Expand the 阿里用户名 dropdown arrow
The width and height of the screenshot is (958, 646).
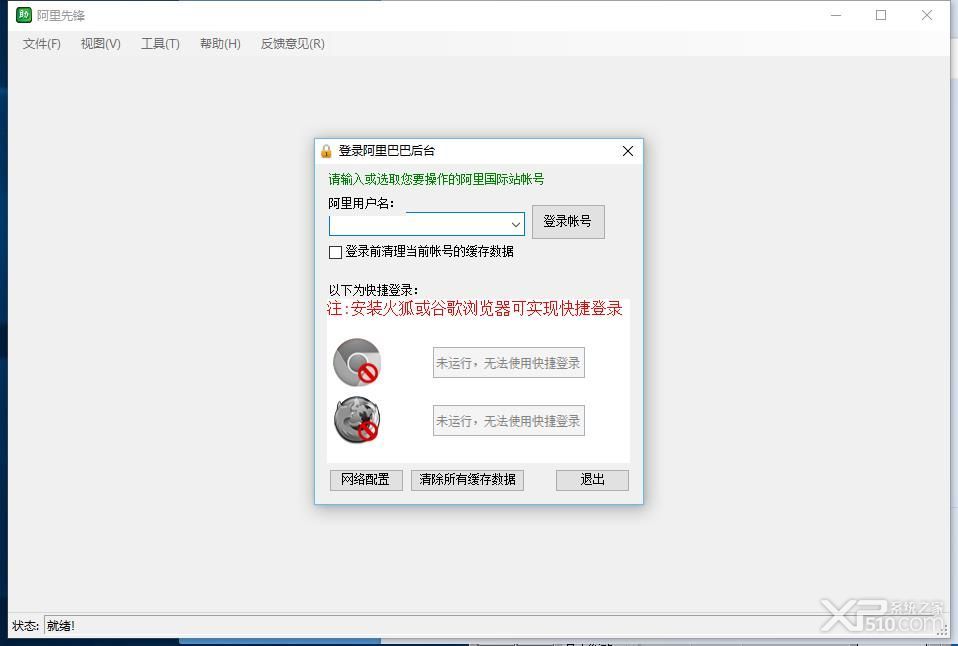point(516,224)
